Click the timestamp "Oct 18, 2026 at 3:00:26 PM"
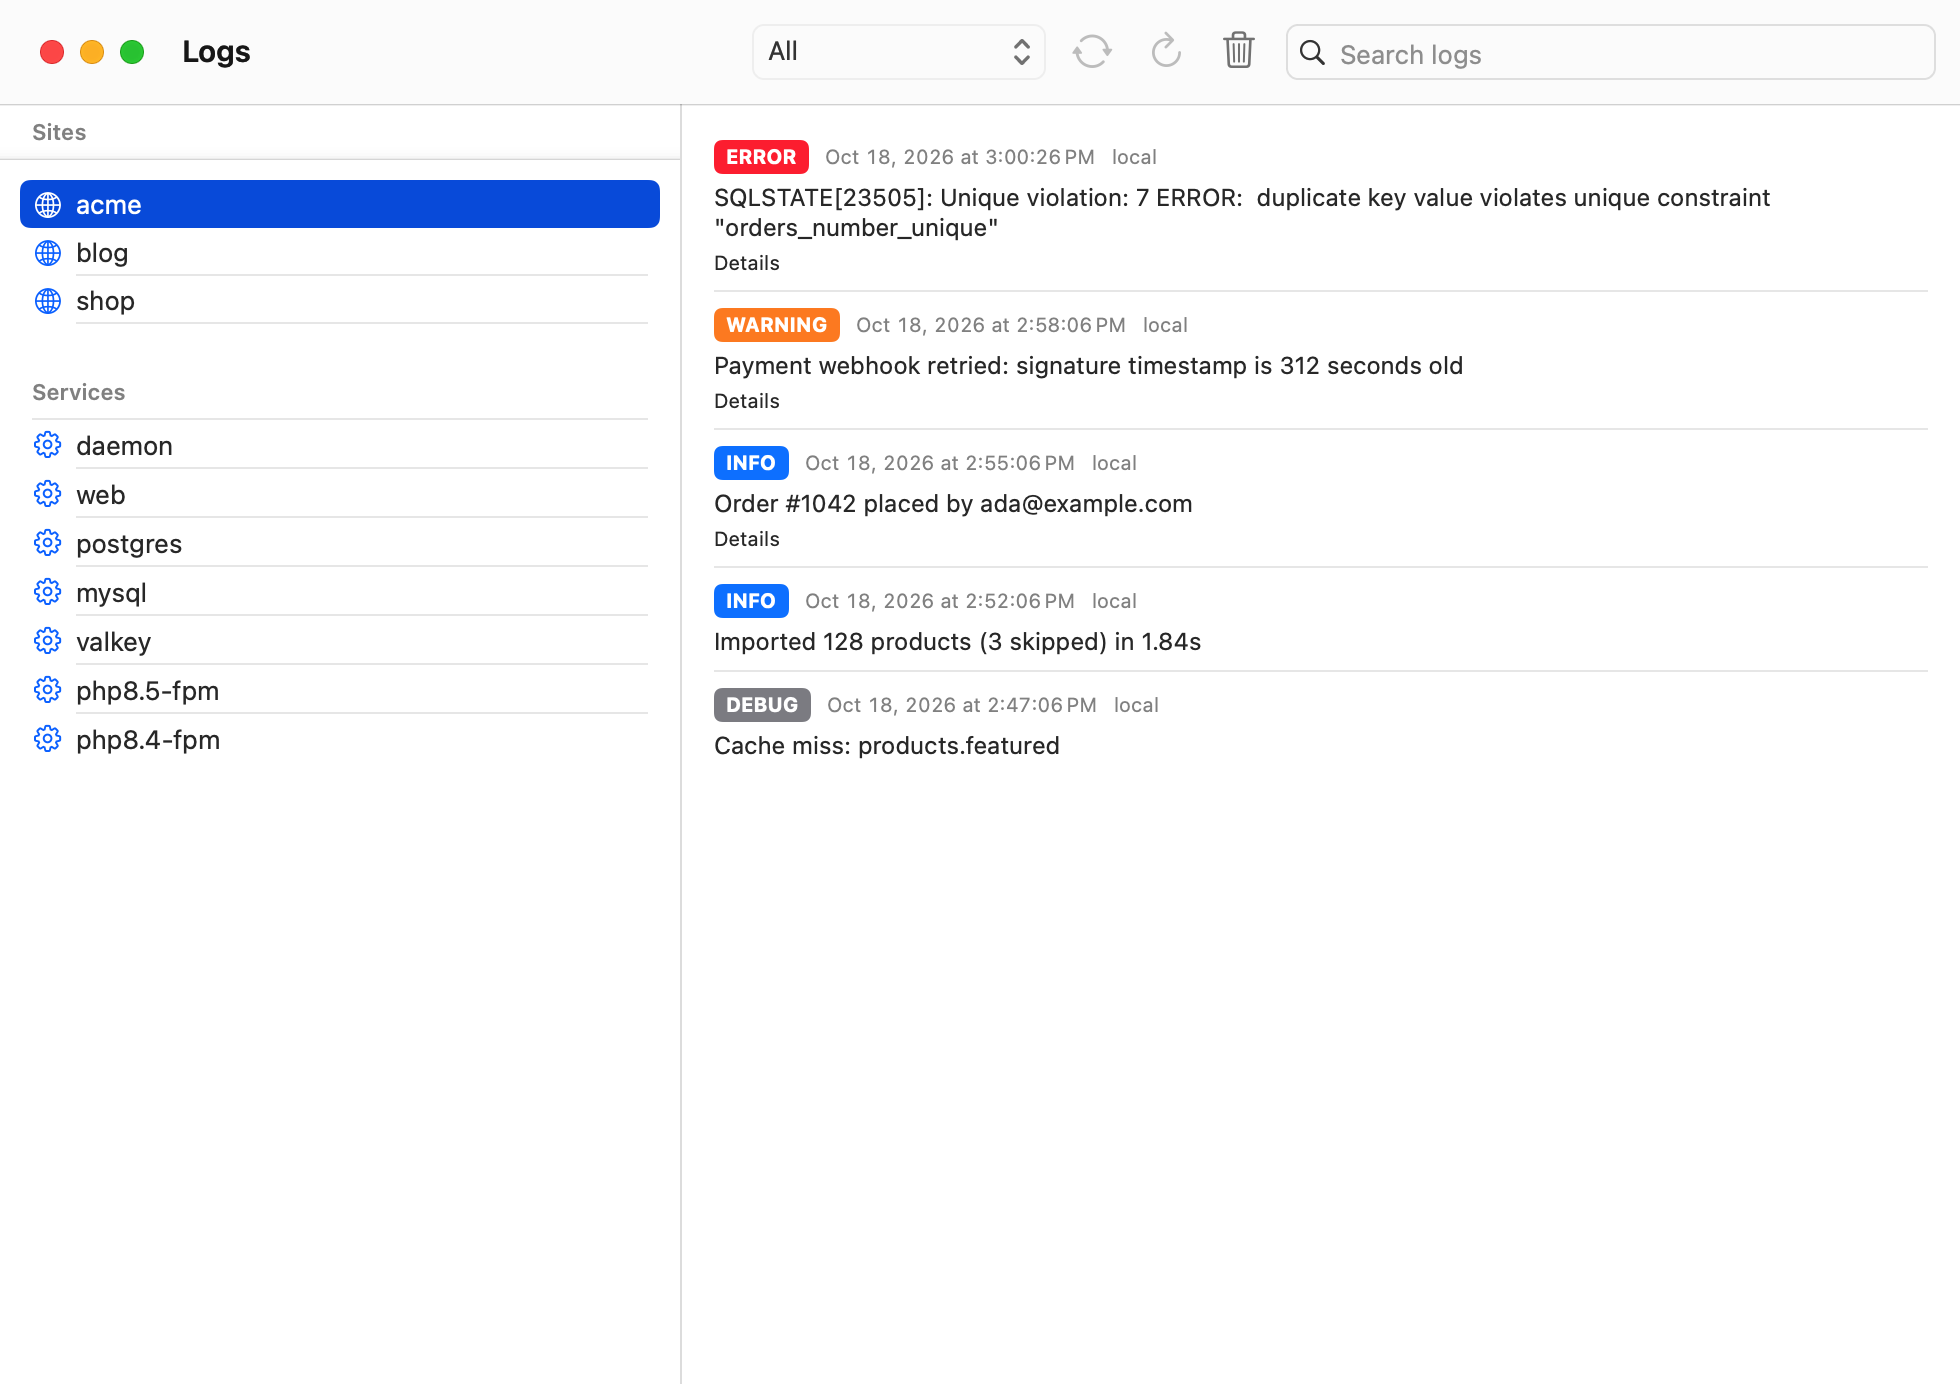Screen dimensions: 1960x1384 pyautogui.click(x=960, y=157)
